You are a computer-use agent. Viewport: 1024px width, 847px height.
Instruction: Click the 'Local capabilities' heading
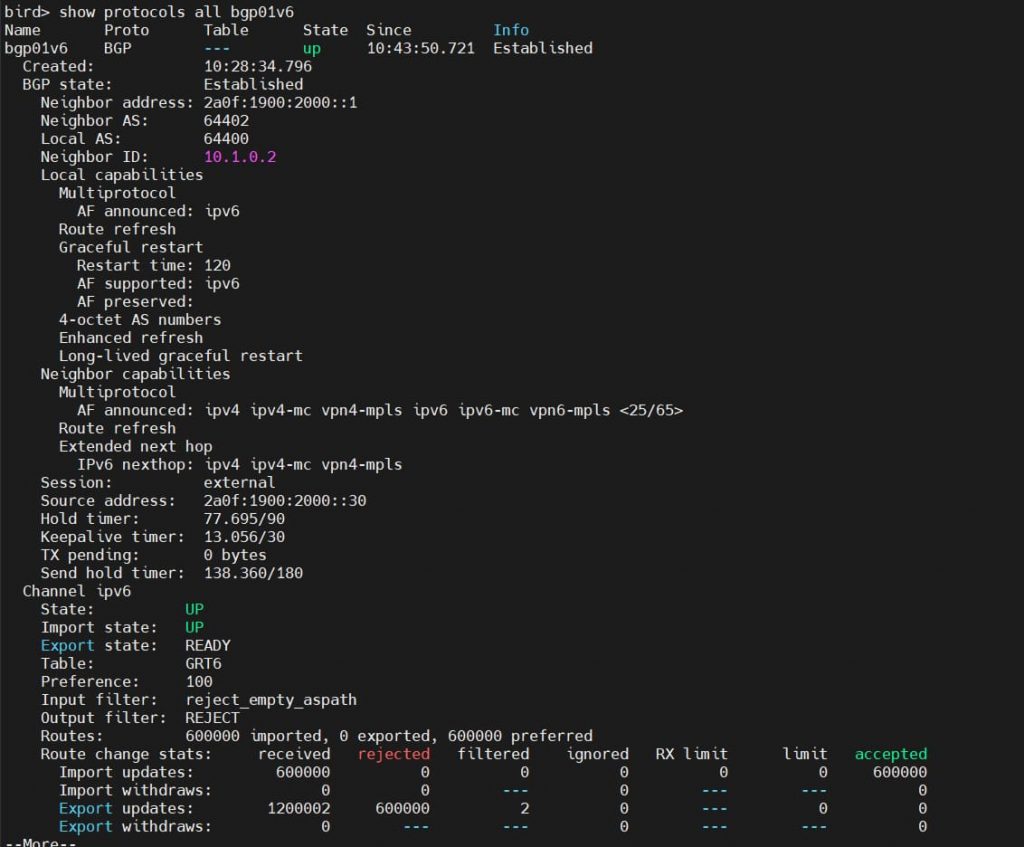tap(121, 175)
